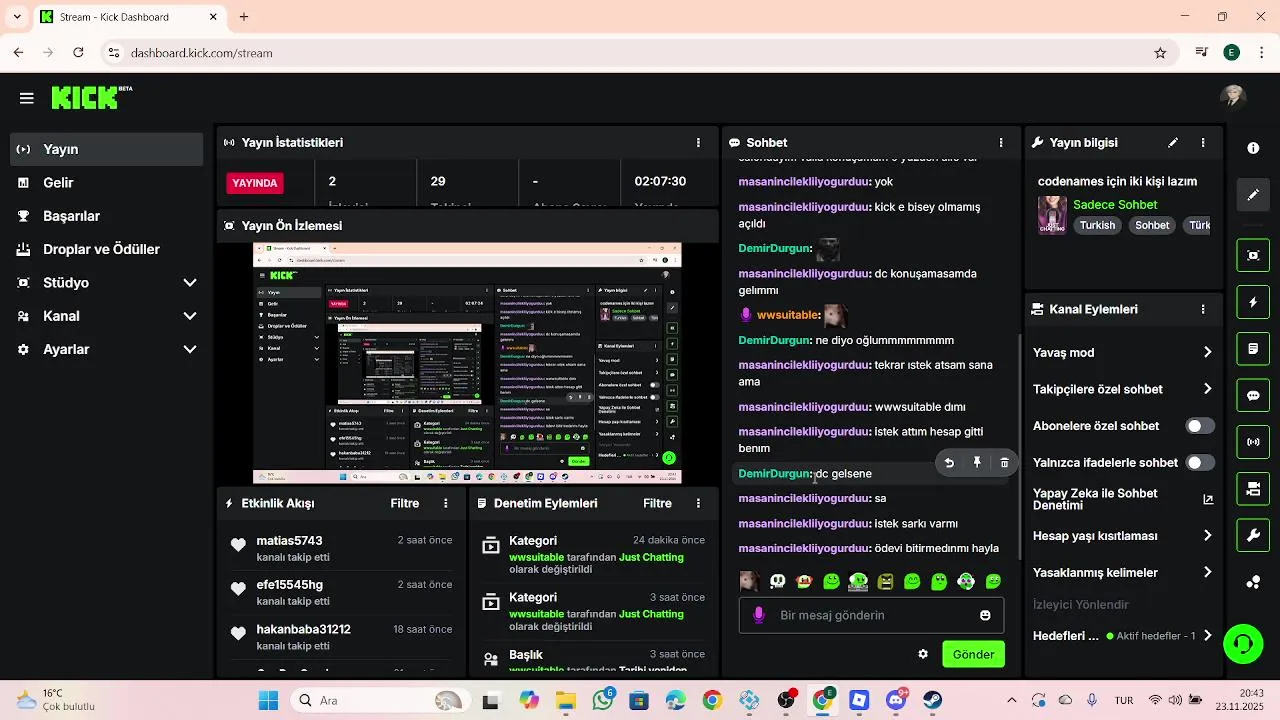This screenshot has height=720, width=1280.
Task: Click the green Gönder button
Action: coord(973,654)
